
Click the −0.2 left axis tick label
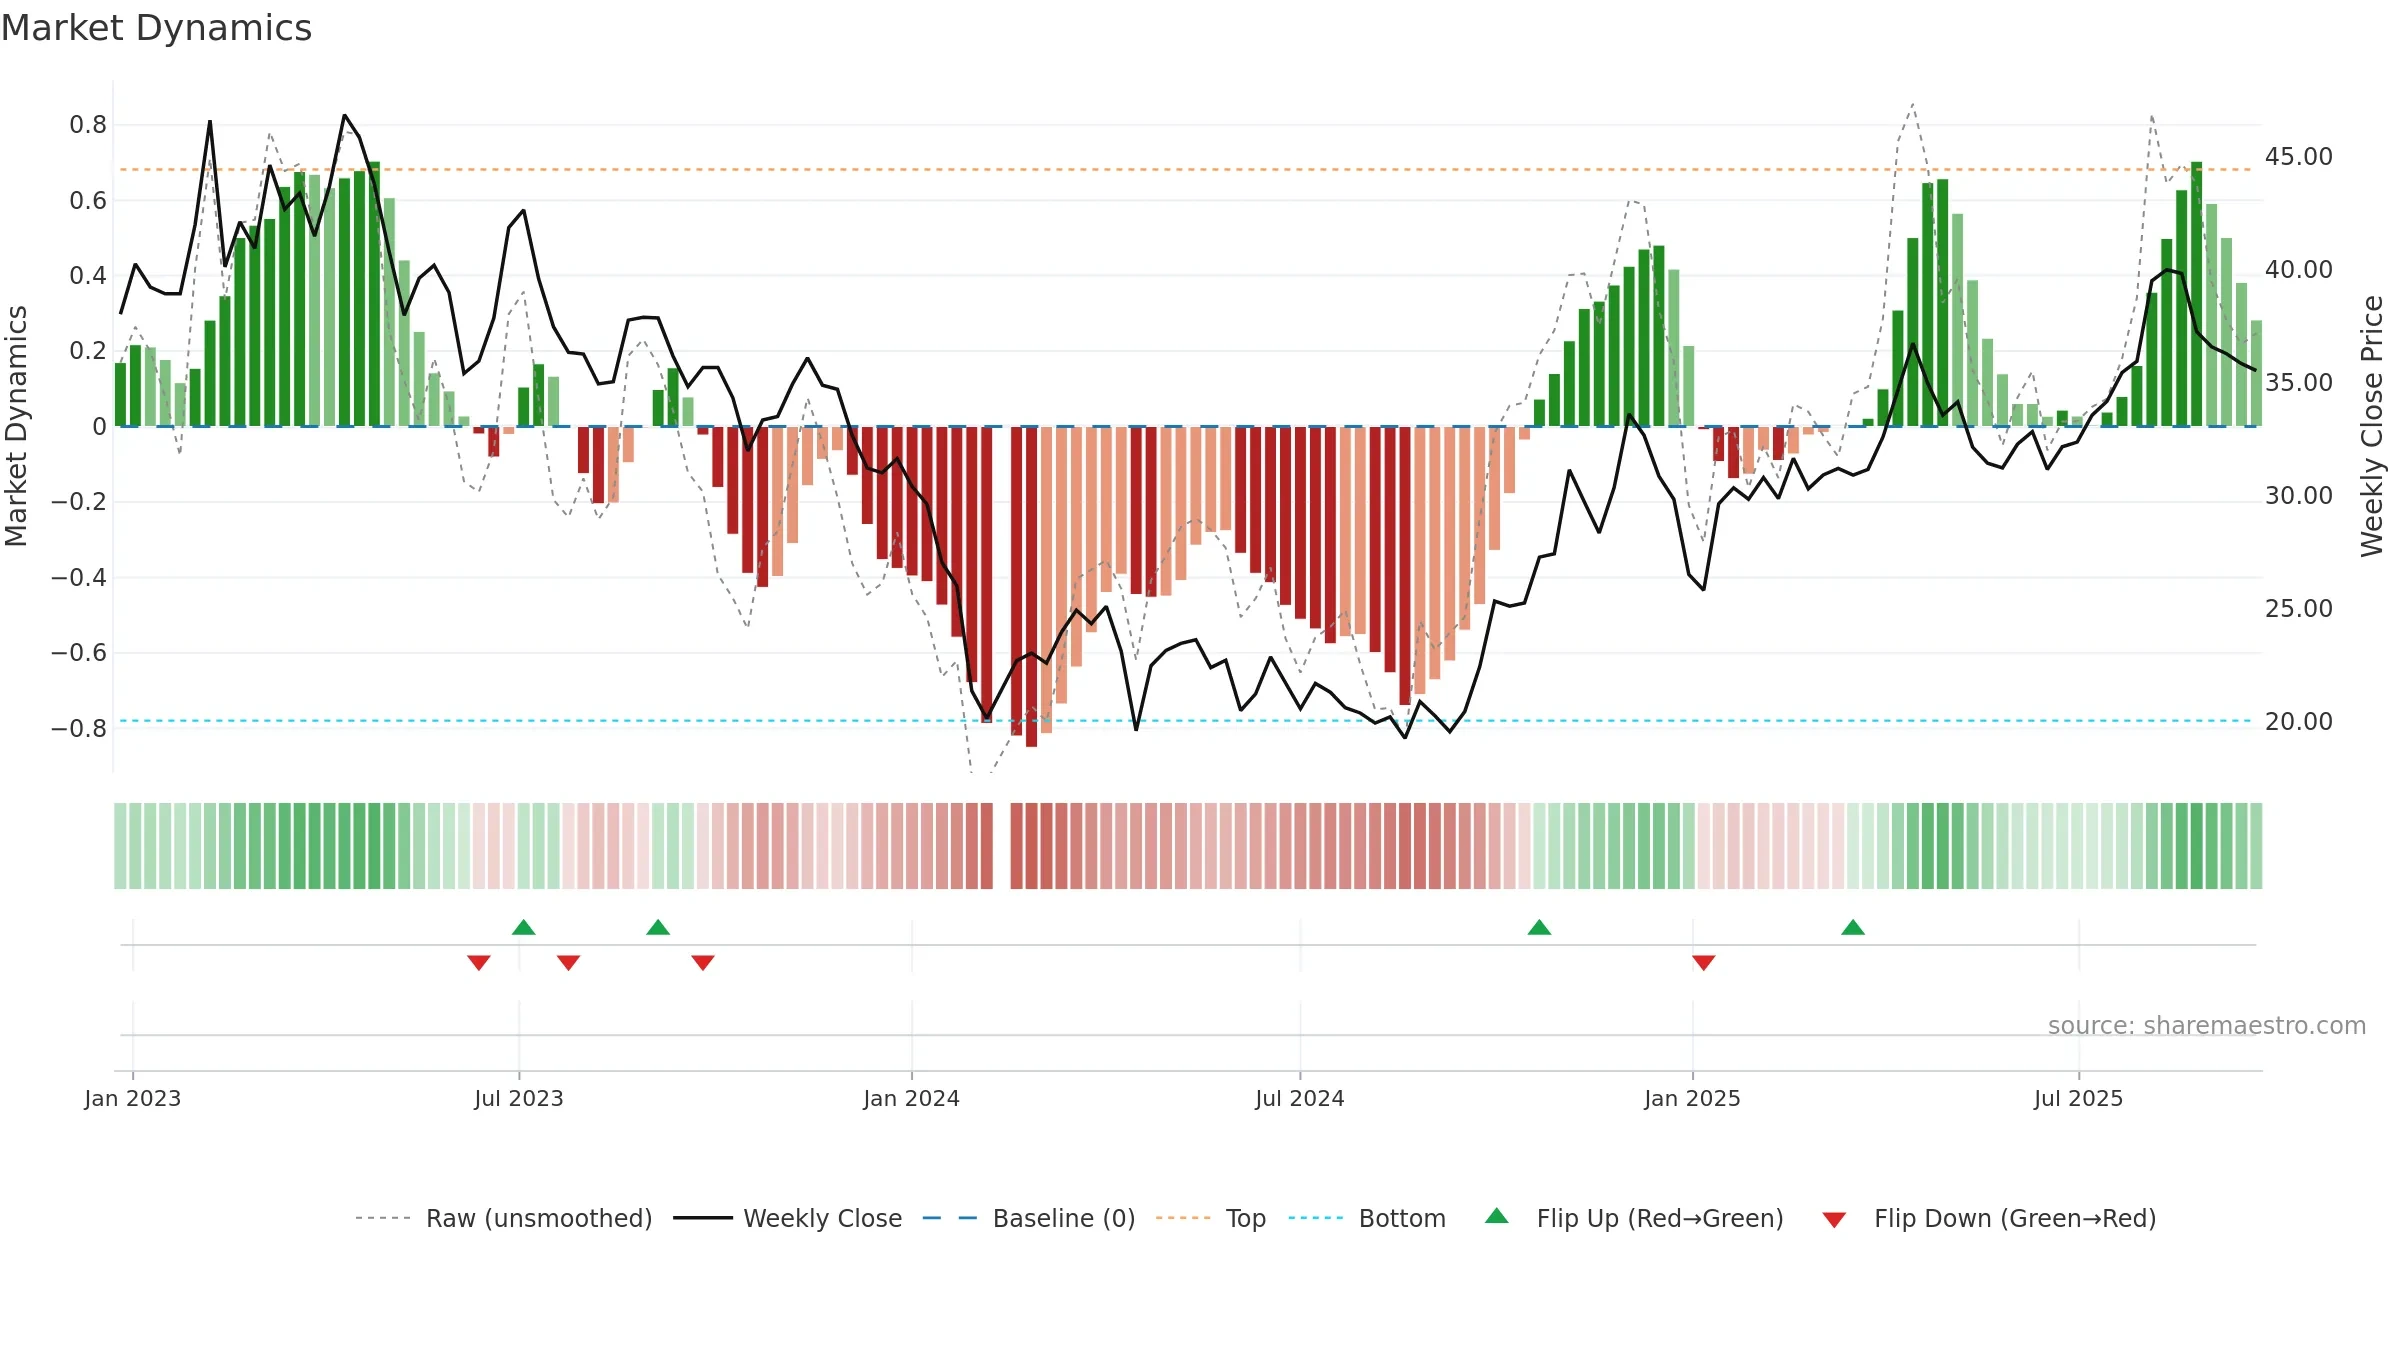click(x=79, y=502)
